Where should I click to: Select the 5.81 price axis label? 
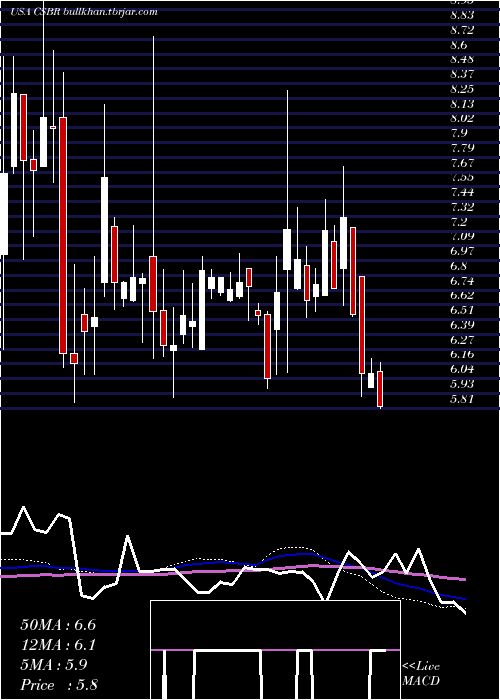462,398
